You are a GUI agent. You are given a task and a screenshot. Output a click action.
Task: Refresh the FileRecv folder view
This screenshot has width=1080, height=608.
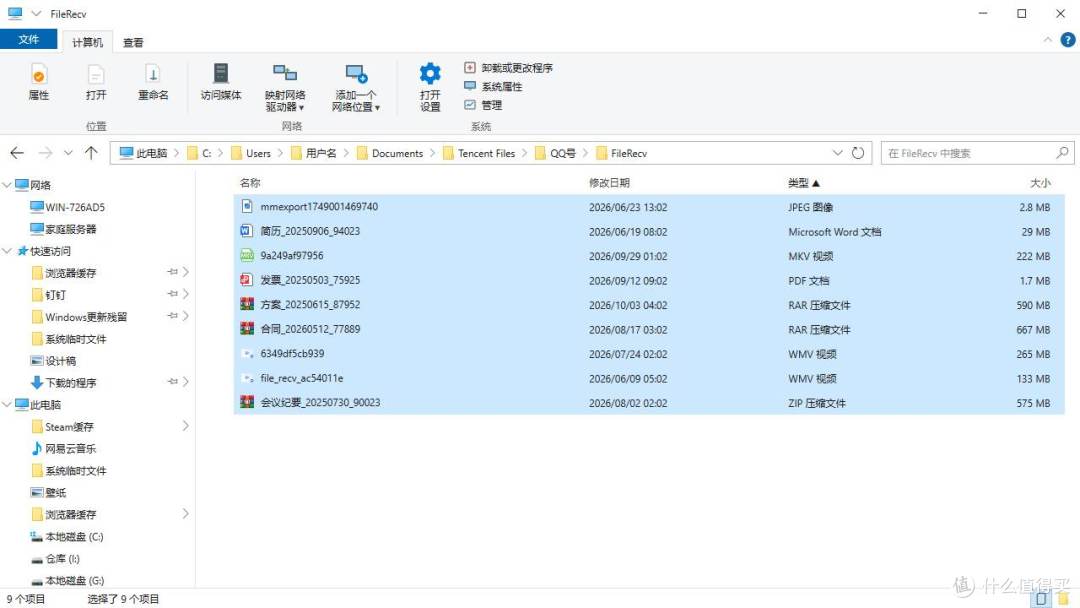click(x=858, y=153)
